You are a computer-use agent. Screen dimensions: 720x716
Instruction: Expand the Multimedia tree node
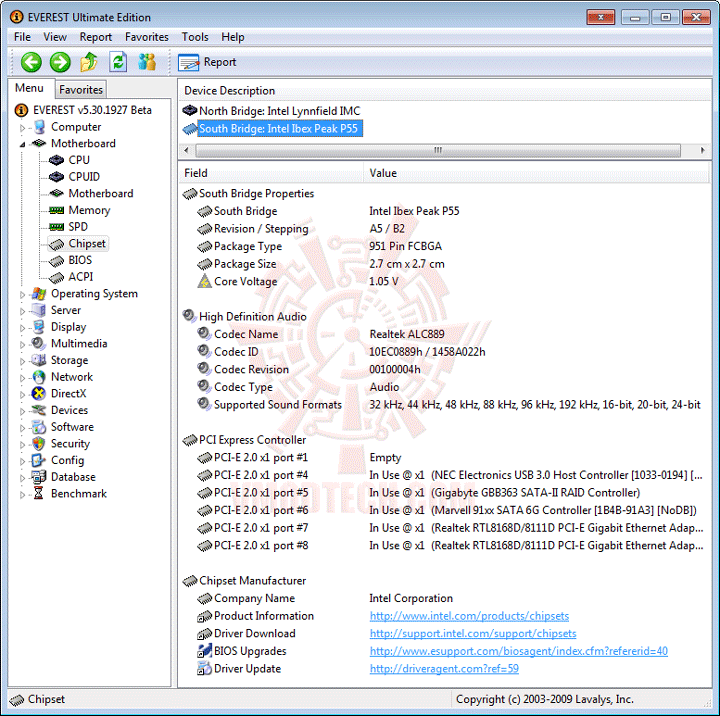coord(22,344)
